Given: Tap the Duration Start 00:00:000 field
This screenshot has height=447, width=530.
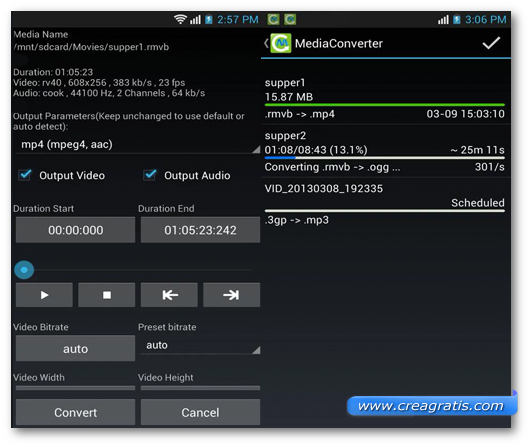Looking at the screenshot, I should (75, 230).
